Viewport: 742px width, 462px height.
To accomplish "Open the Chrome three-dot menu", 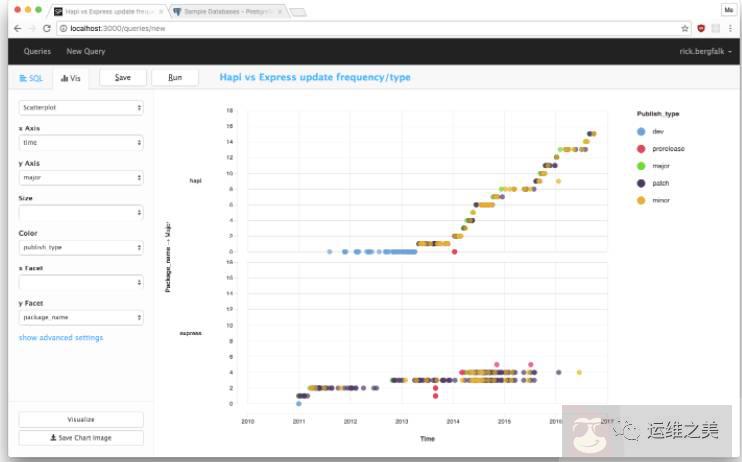I will tap(731, 29).
